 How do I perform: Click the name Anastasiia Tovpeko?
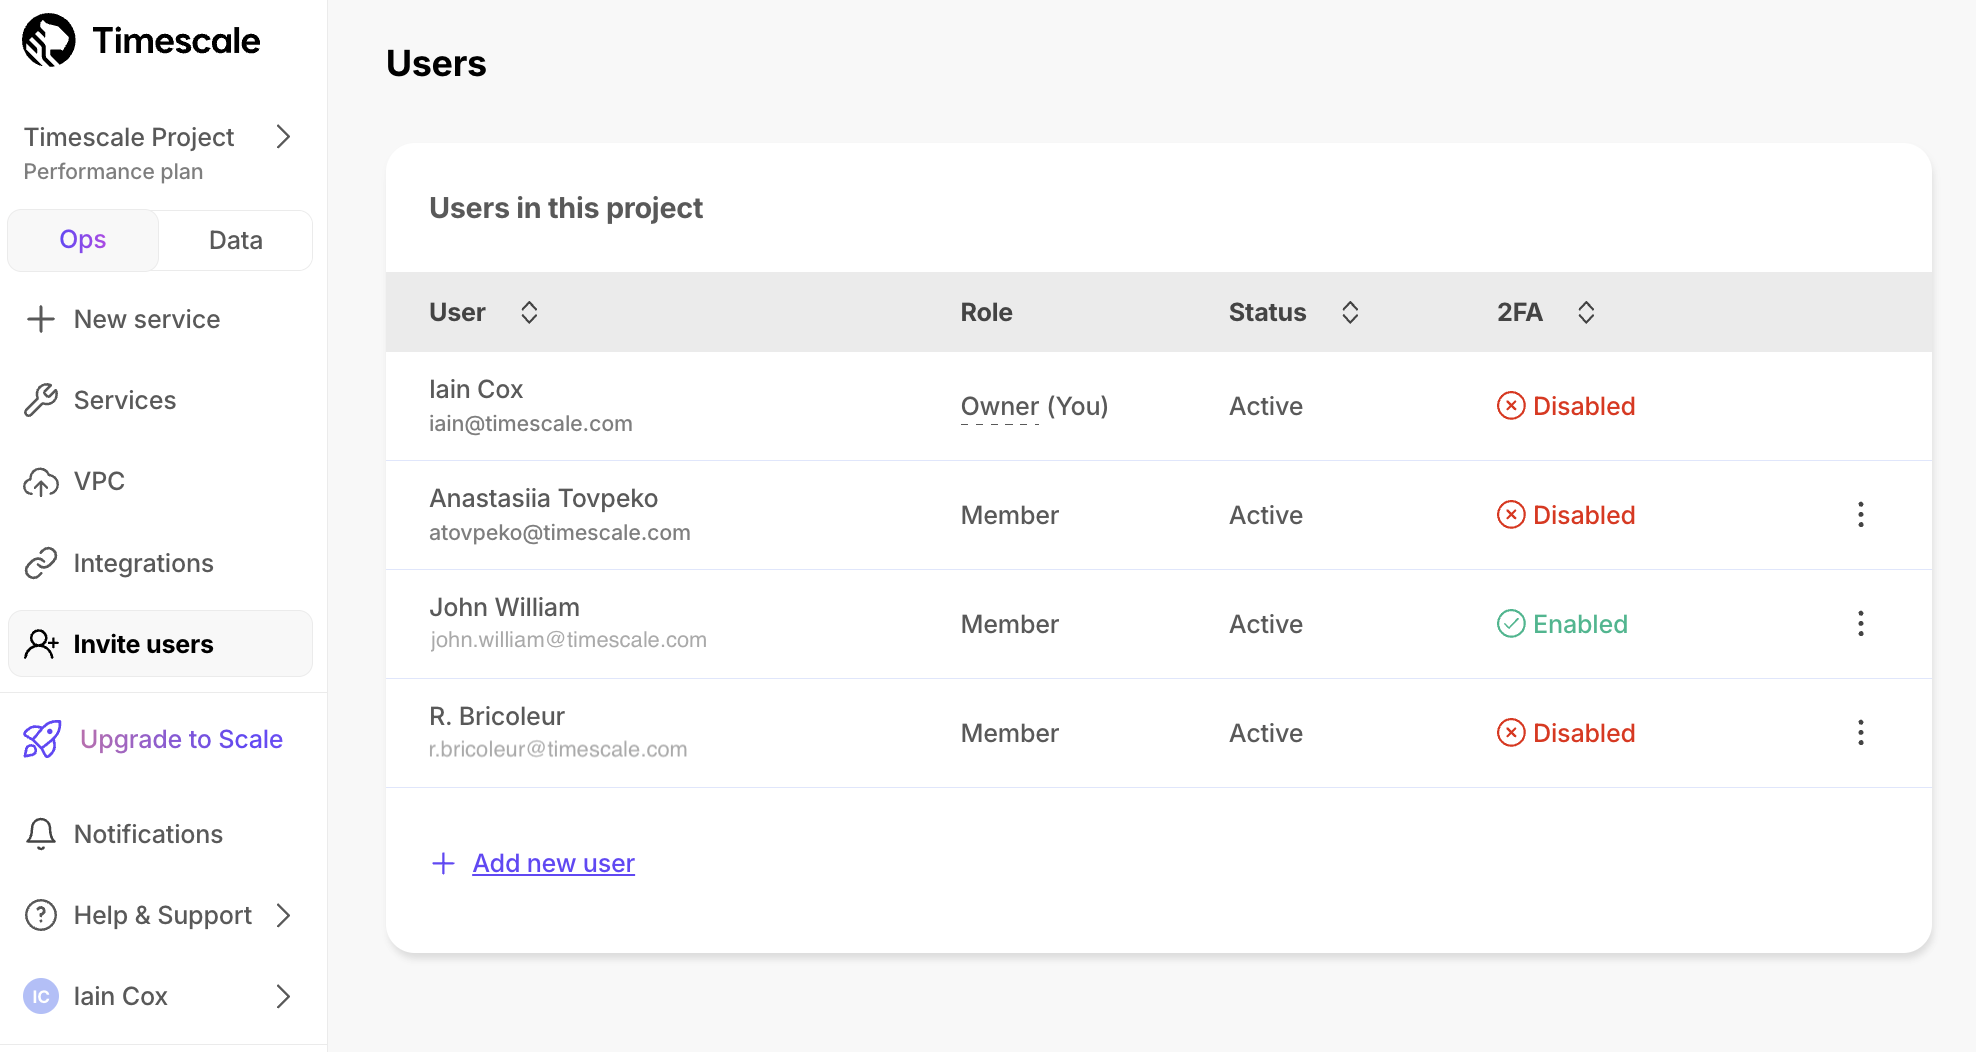(x=543, y=498)
